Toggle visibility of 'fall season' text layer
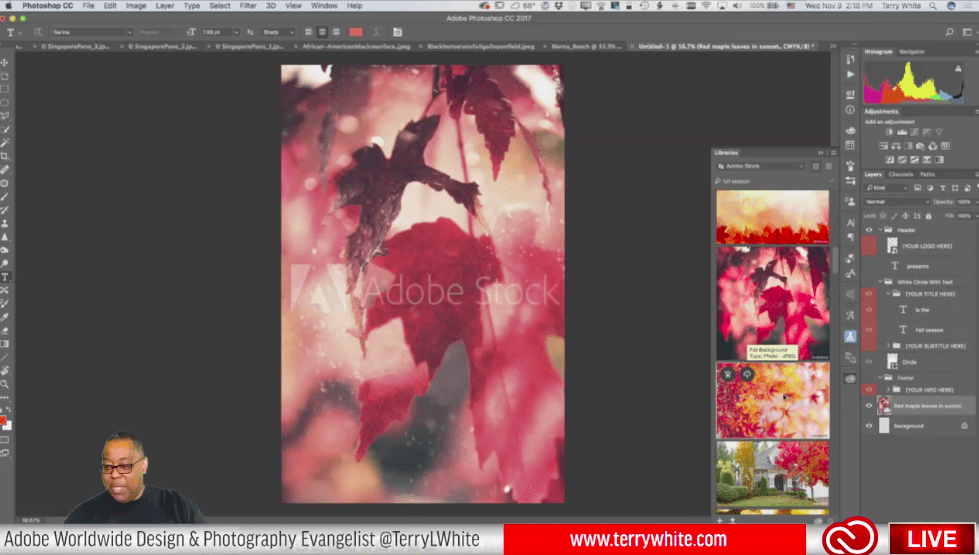This screenshot has width=979, height=555. [x=868, y=330]
